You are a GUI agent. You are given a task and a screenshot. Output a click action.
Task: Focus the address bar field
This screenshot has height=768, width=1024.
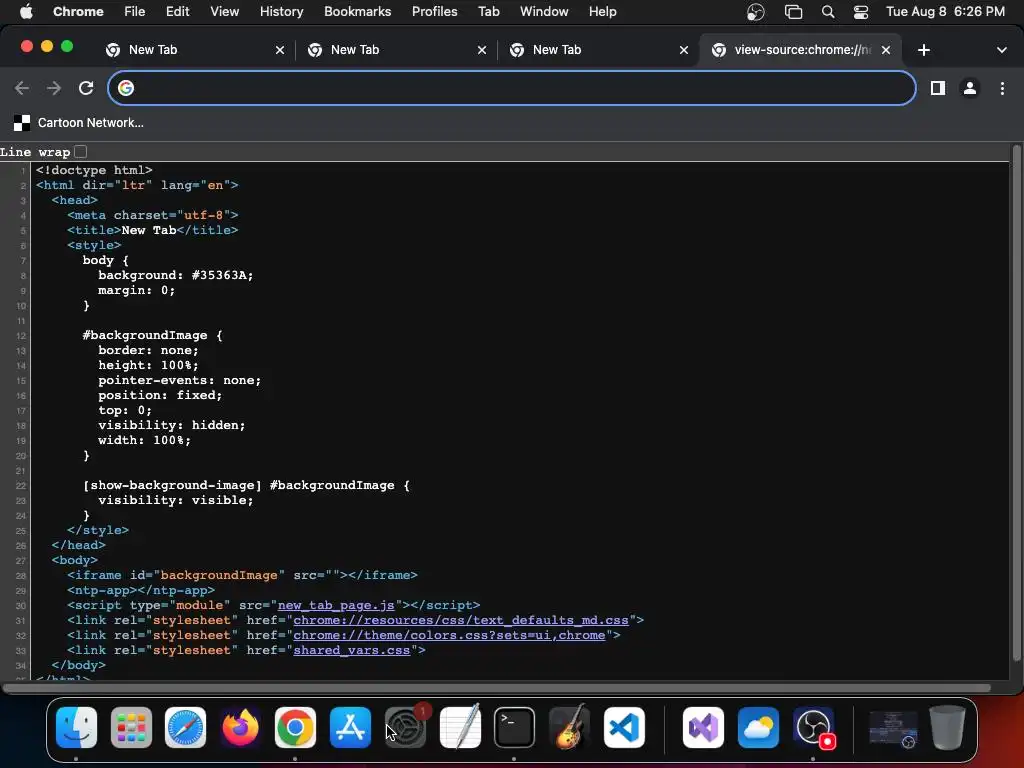pyautogui.click(x=511, y=88)
